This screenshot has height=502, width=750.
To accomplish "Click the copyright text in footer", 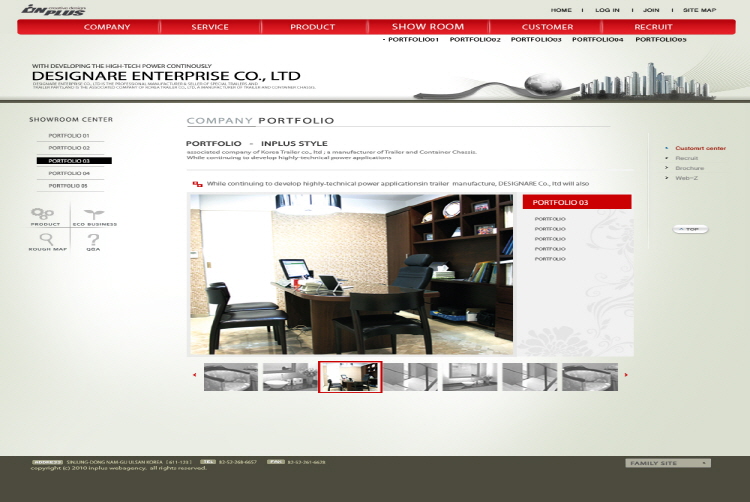I will 119,468.
